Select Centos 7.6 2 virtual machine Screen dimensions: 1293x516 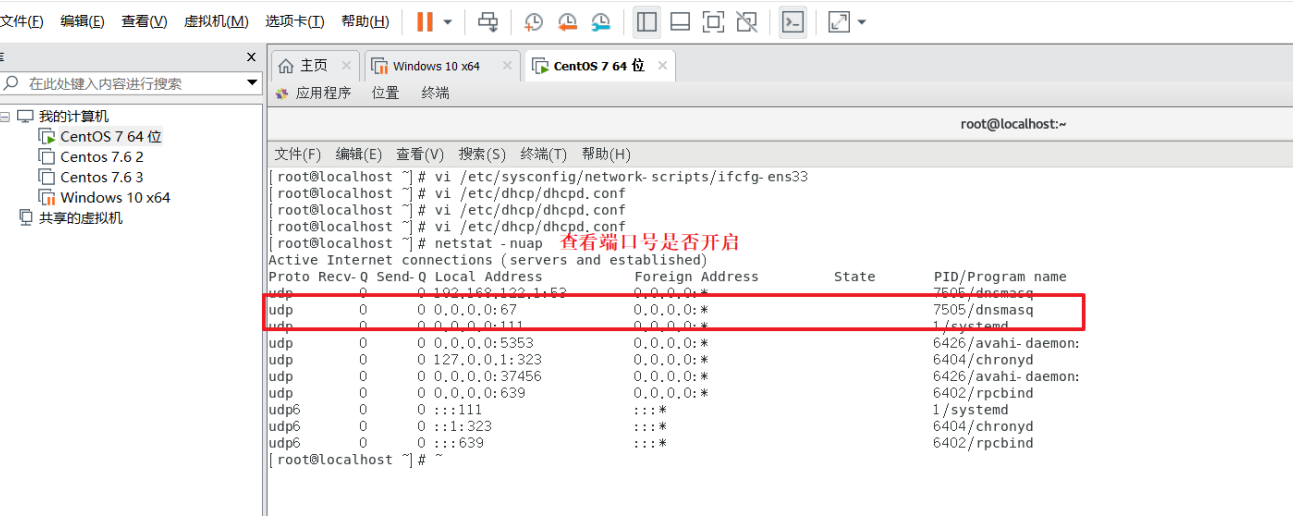102,157
